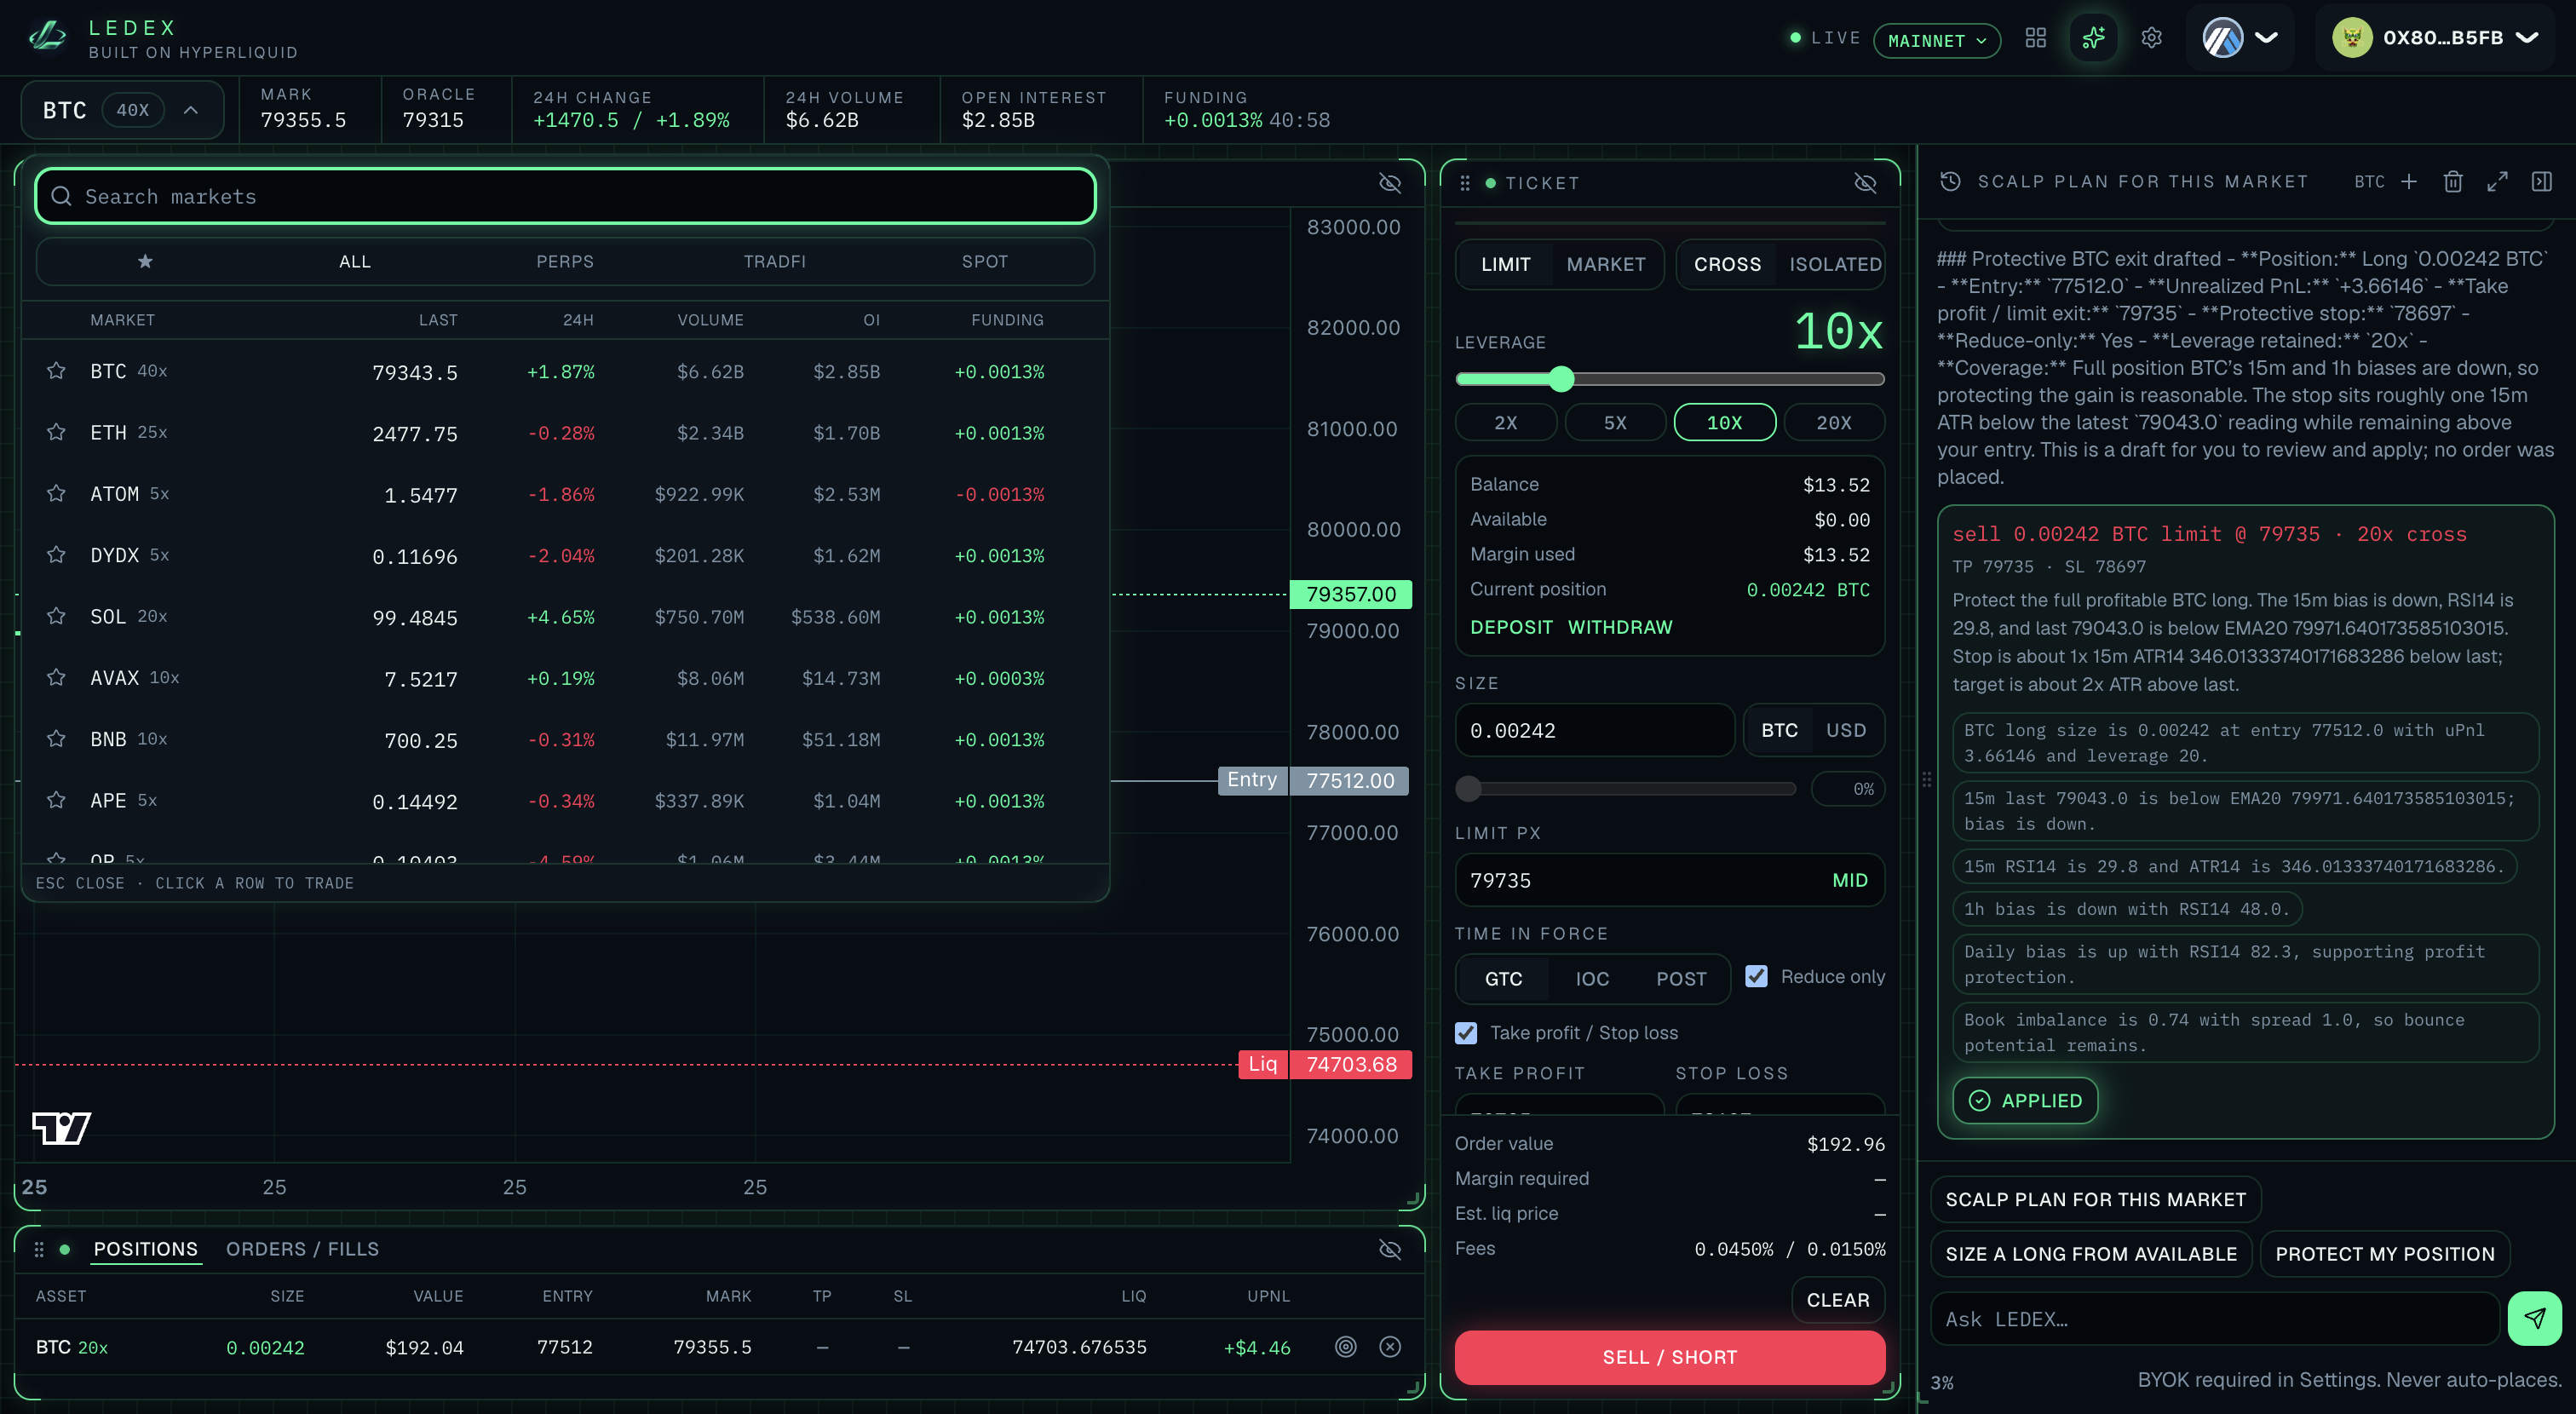2576x1414 pixels.
Task: Set leverage preset to 5X
Action: click(1615, 422)
